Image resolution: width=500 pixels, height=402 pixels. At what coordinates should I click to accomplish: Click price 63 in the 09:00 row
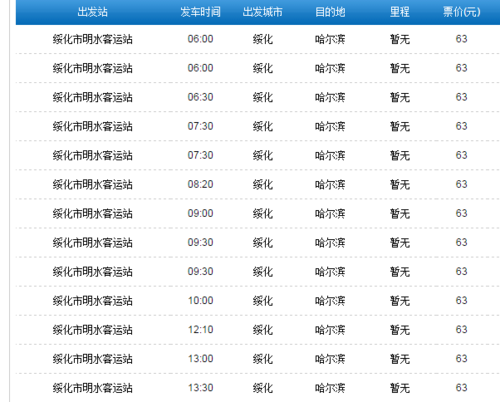coord(461,213)
